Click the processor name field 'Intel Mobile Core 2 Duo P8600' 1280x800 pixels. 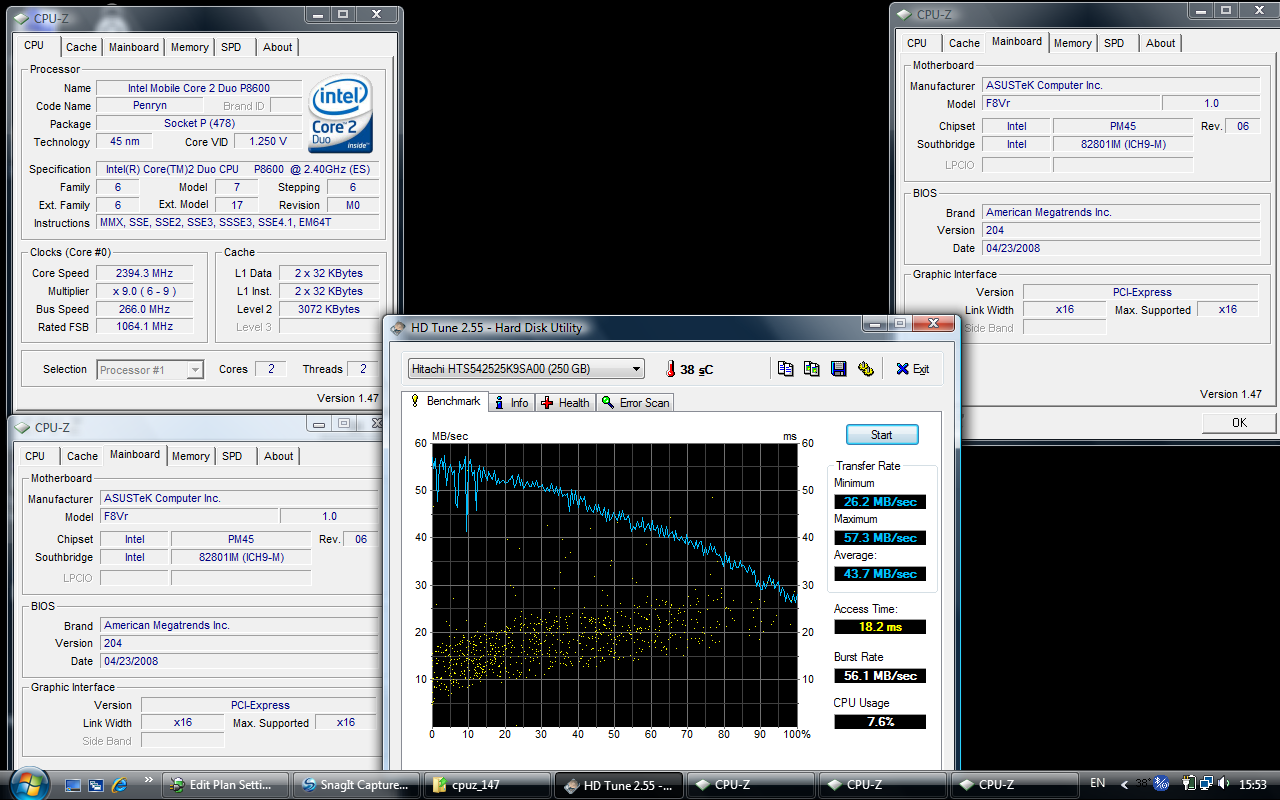tap(198, 88)
